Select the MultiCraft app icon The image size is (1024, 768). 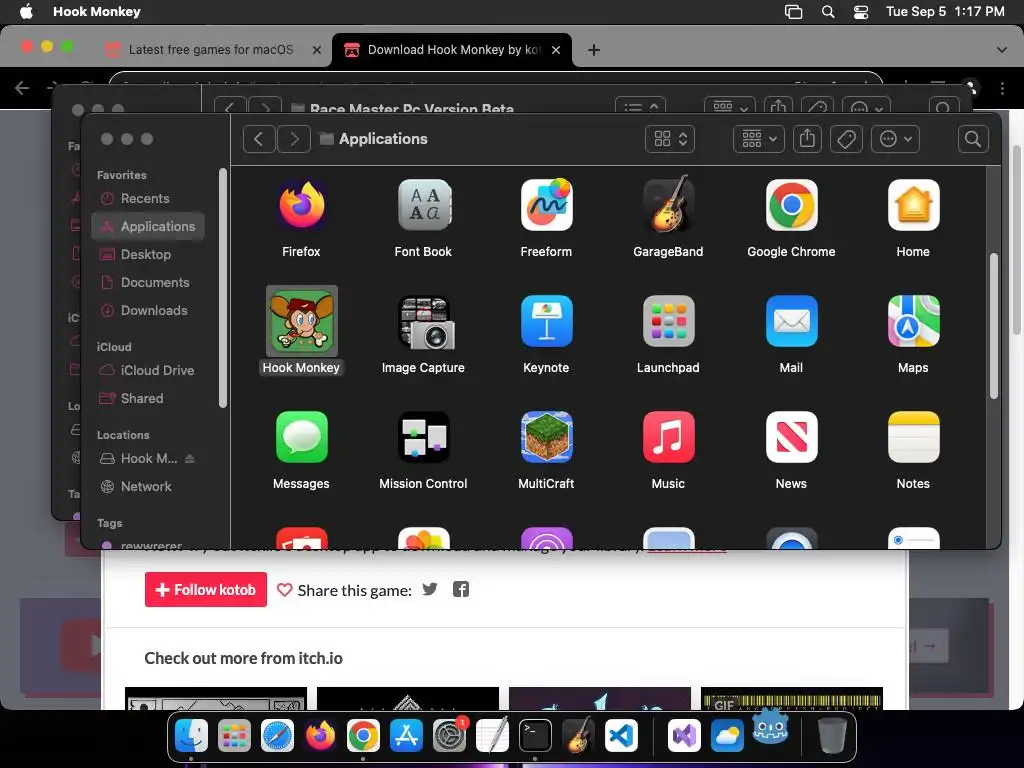[546, 437]
